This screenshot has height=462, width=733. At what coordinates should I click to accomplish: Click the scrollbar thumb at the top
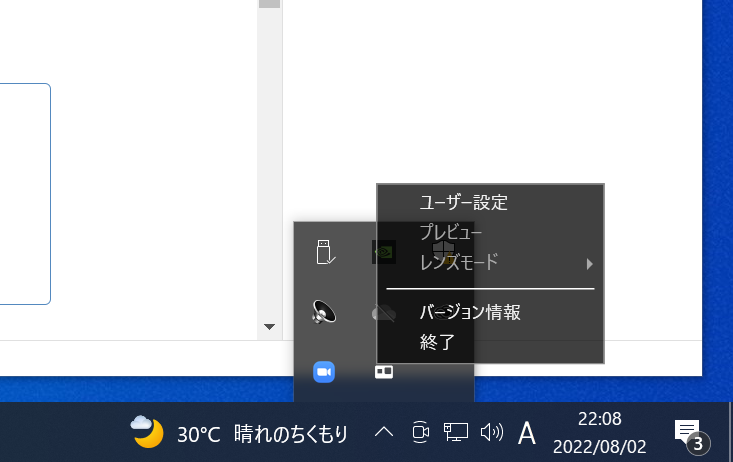click(x=269, y=4)
